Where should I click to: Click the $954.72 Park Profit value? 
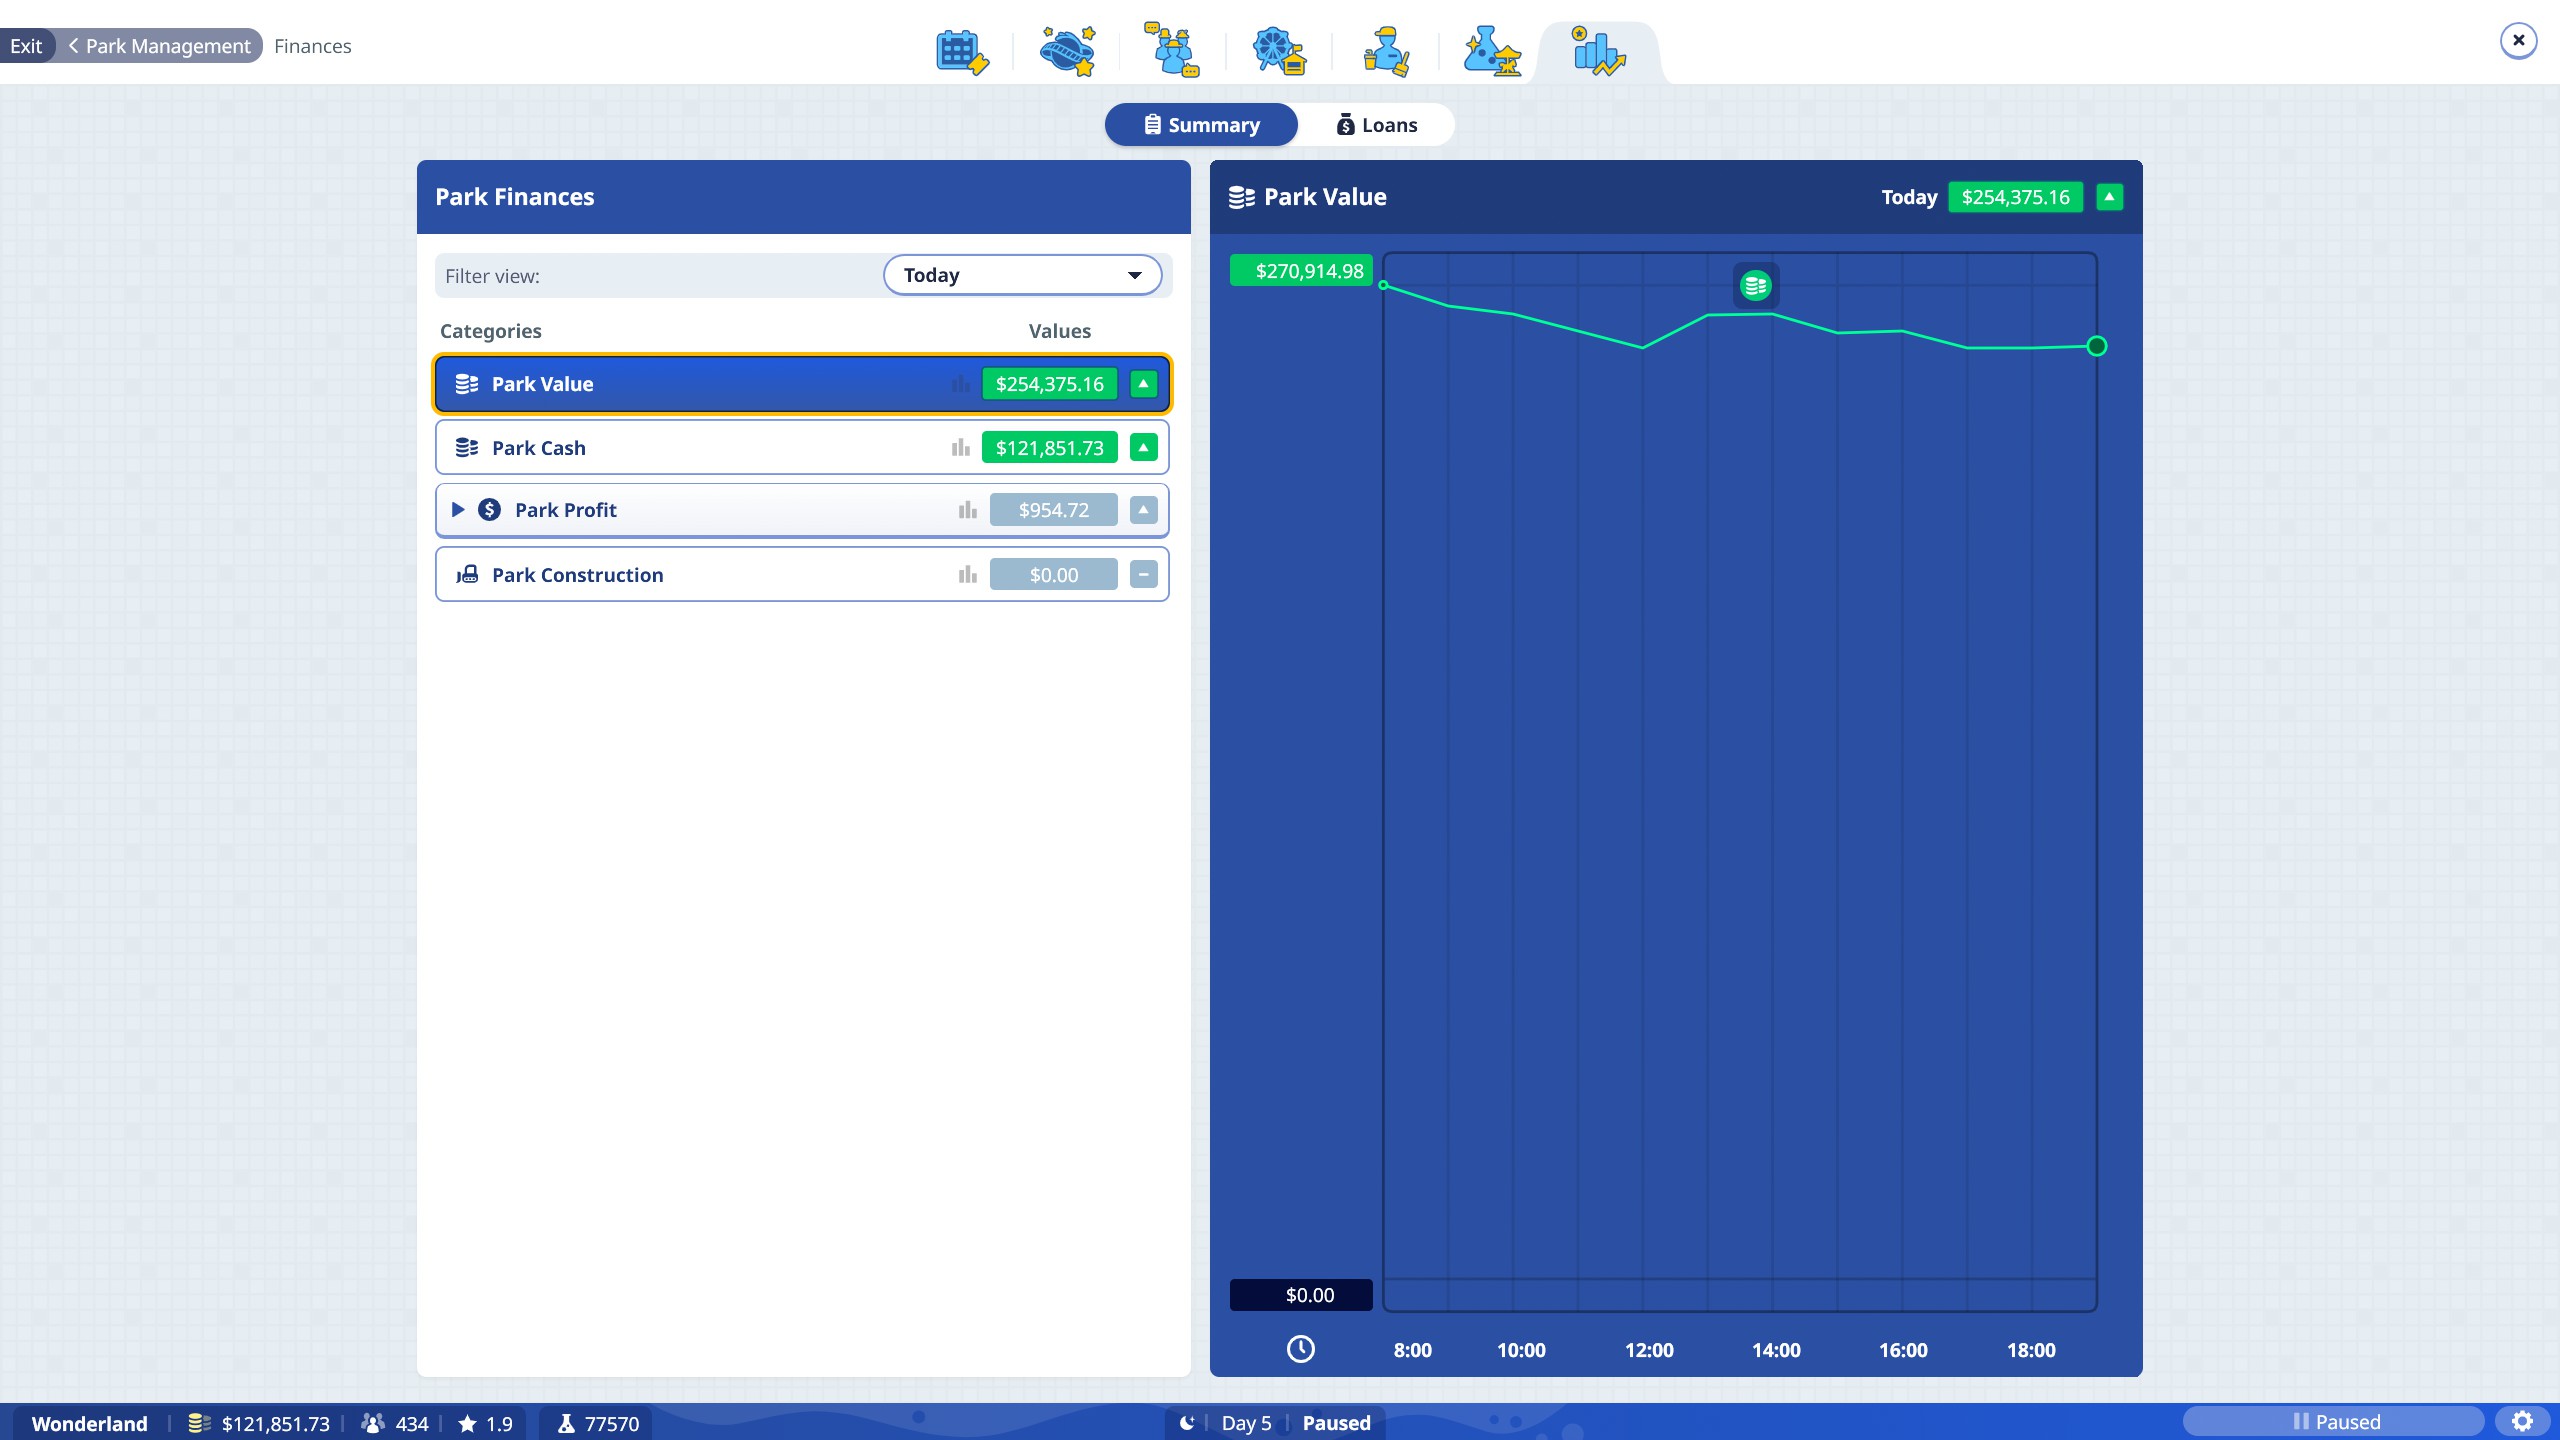(1053, 510)
